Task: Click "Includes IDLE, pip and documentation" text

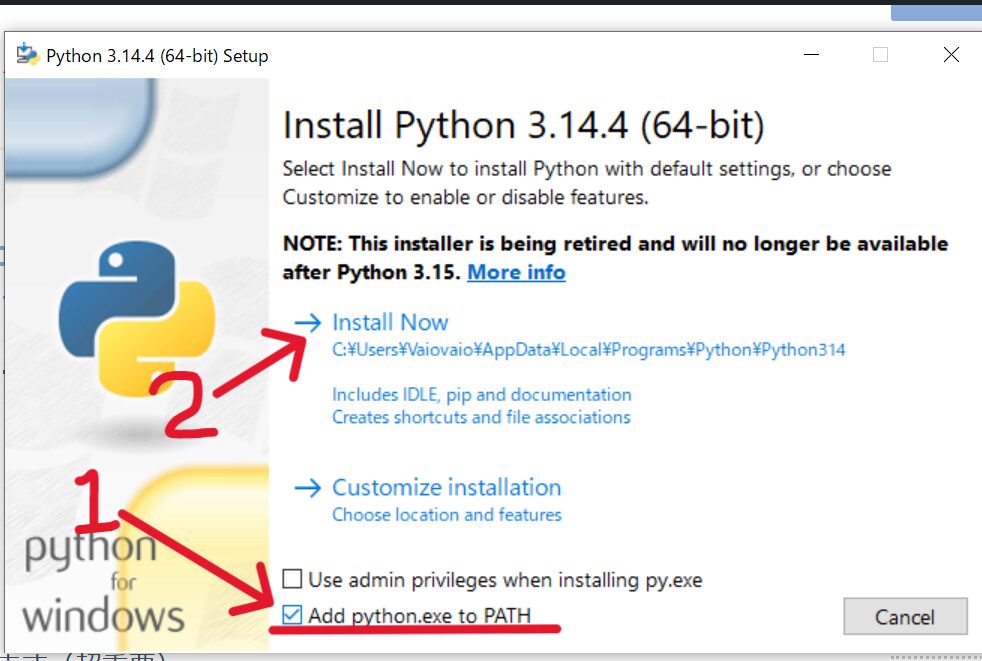Action: (481, 395)
